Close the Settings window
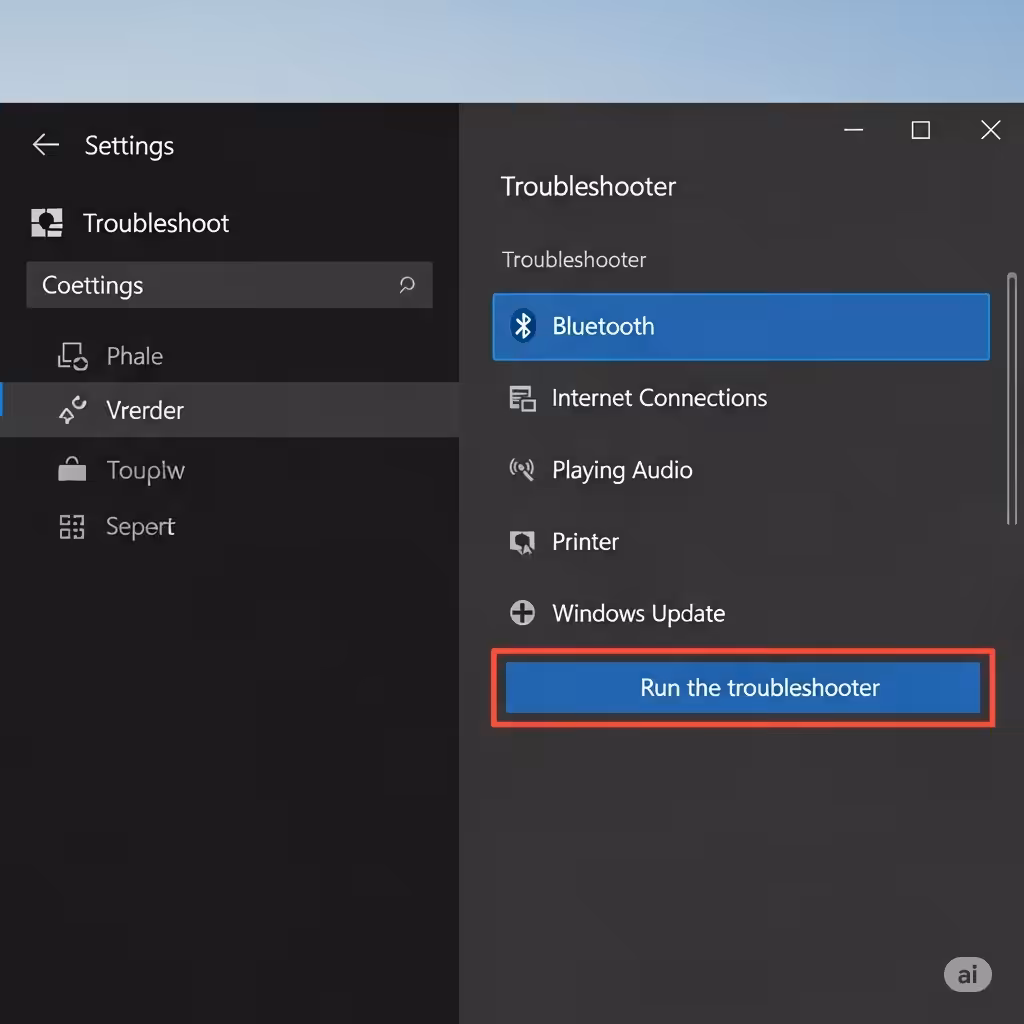 point(991,130)
